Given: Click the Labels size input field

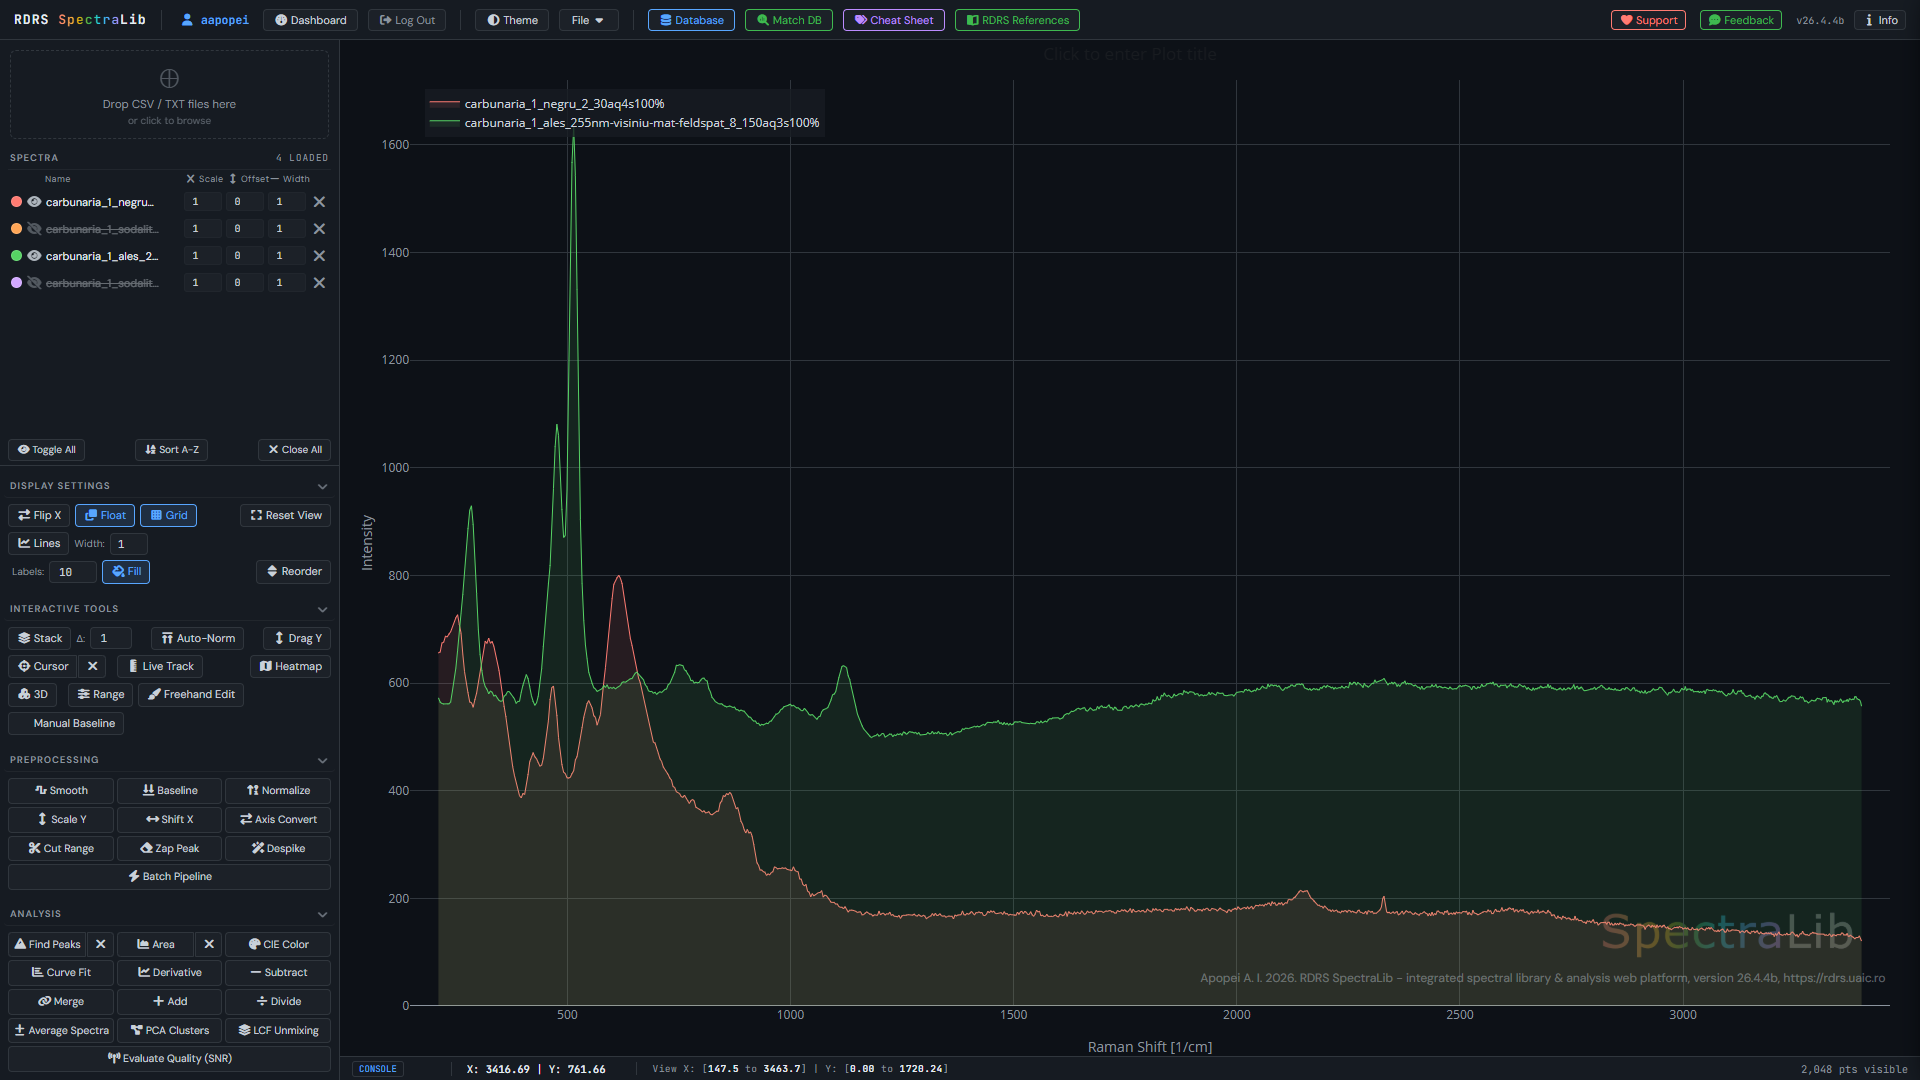Looking at the screenshot, I should click(72, 572).
